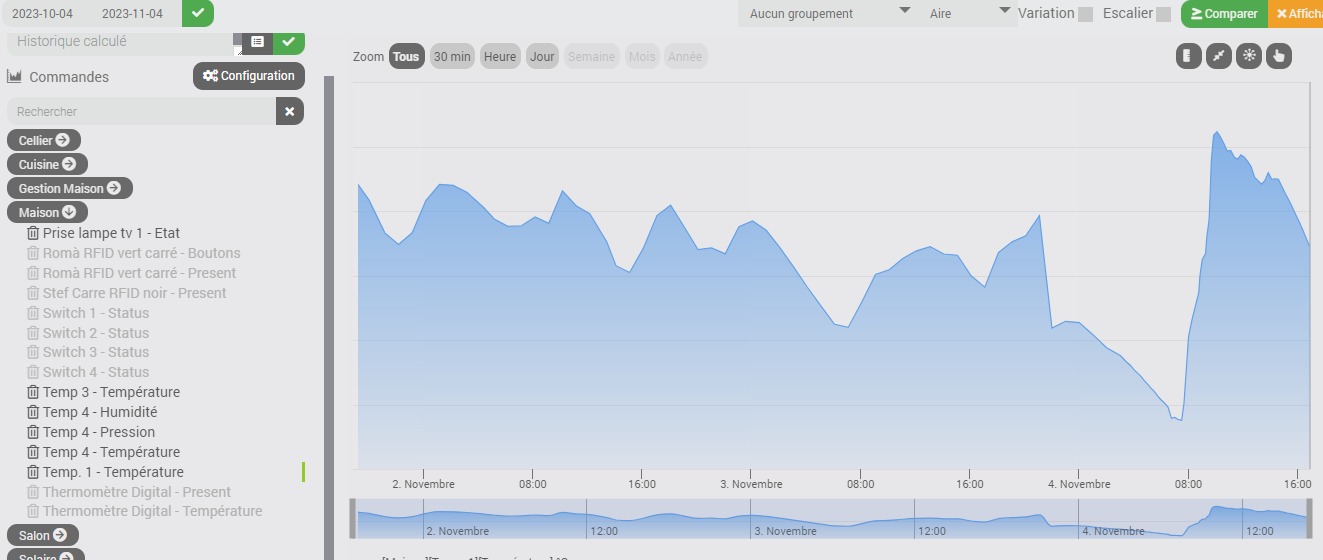Delete history of Romà RFID vert carré - Boutons

click(x=33, y=253)
